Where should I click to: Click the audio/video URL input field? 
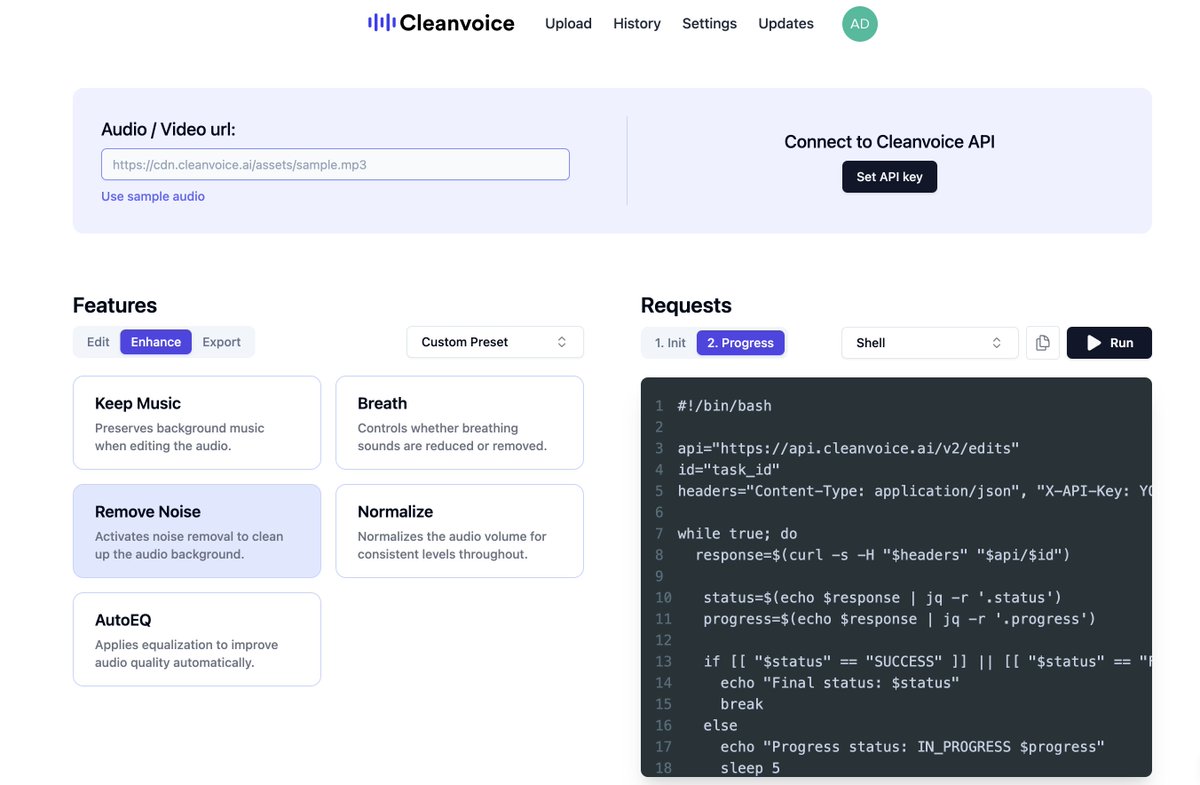335,164
